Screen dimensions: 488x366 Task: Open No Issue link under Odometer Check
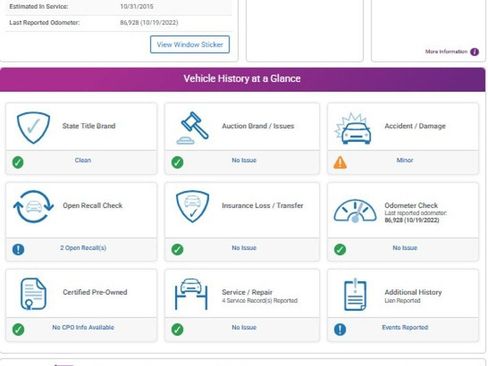405,248
